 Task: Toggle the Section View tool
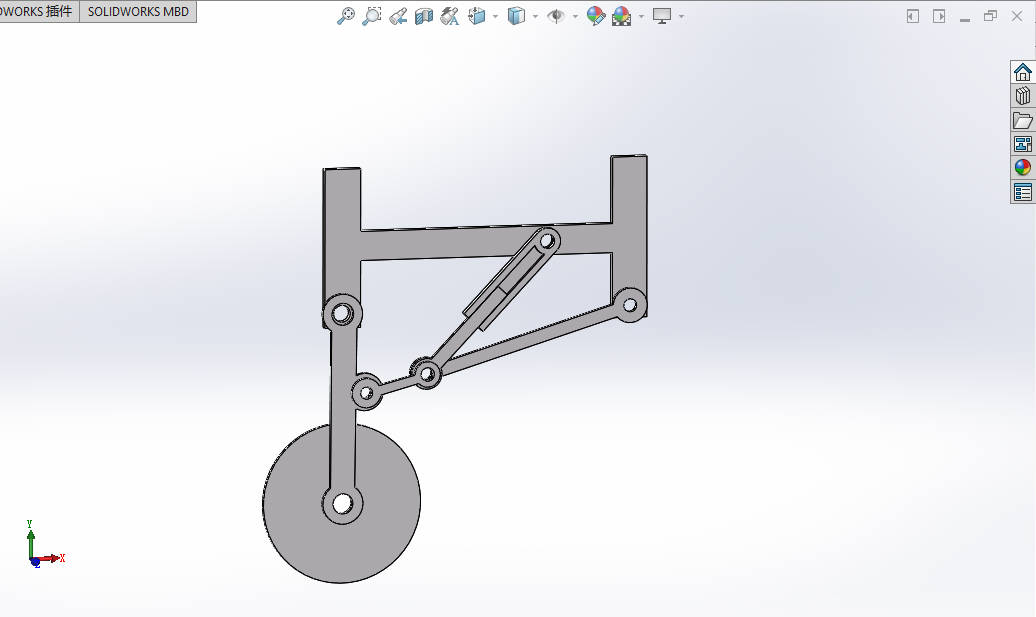coord(424,16)
